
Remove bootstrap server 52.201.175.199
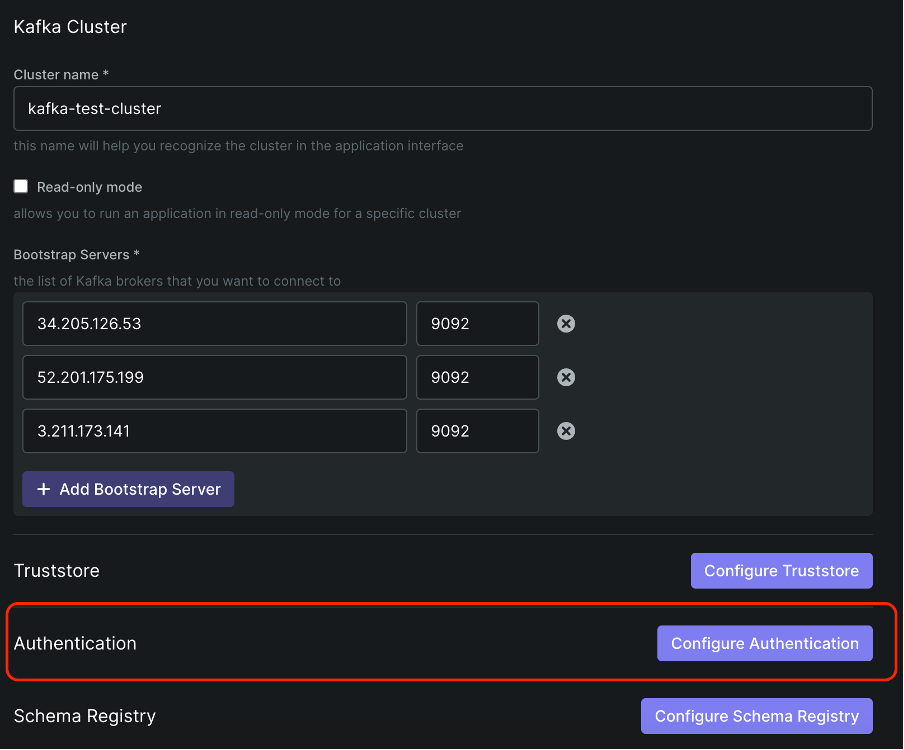pyautogui.click(x=566, y=377)
